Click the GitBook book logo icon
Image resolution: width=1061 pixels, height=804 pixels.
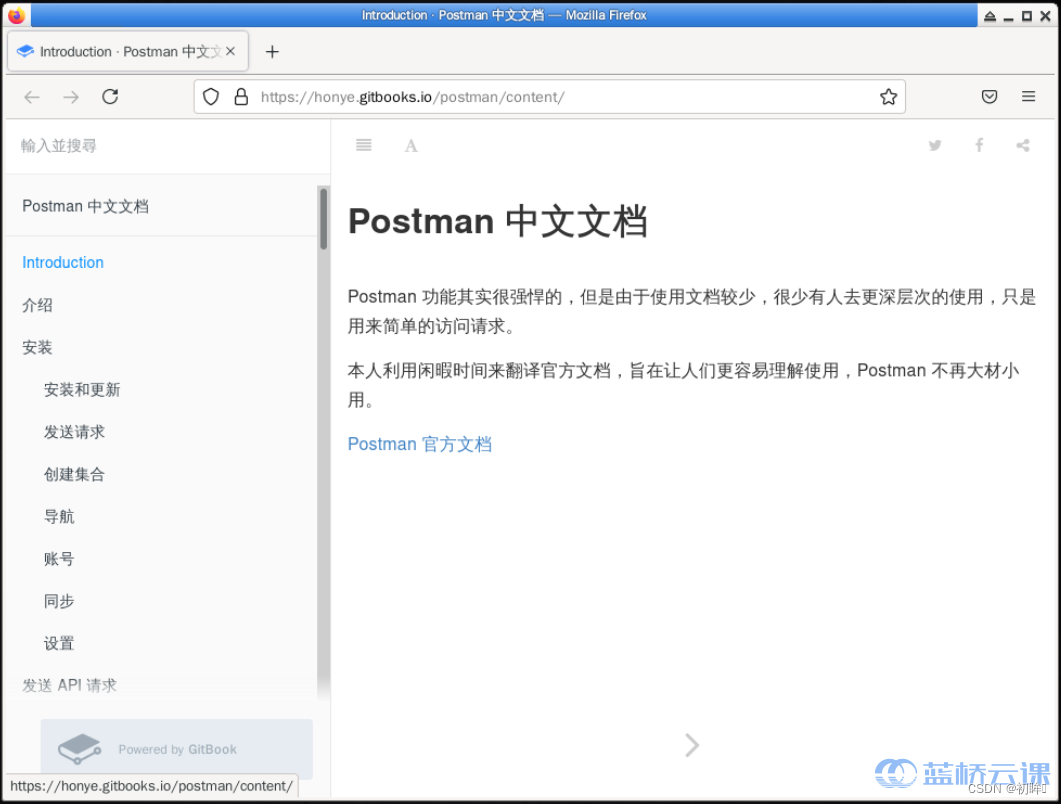click(79, 749)
